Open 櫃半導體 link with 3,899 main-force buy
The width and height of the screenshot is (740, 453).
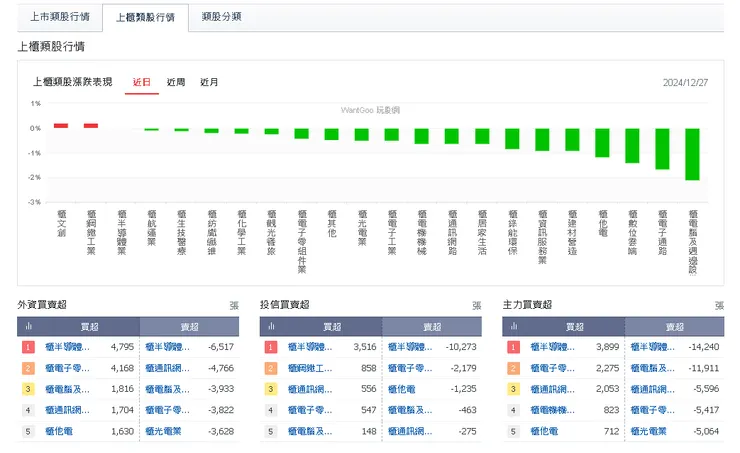tap(553, 347)
